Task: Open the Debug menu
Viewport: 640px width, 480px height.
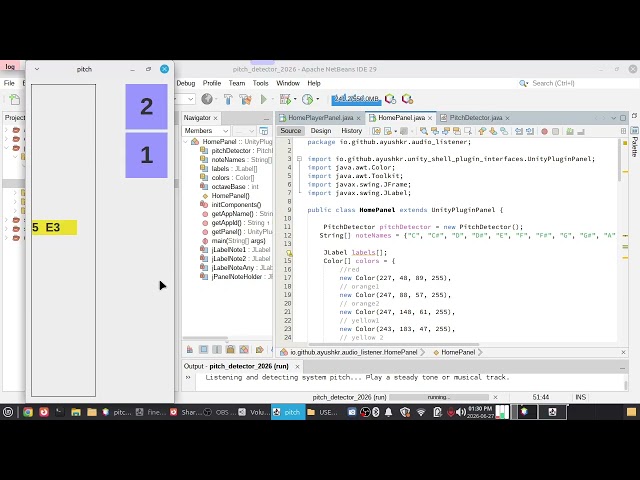Action: 186,83
